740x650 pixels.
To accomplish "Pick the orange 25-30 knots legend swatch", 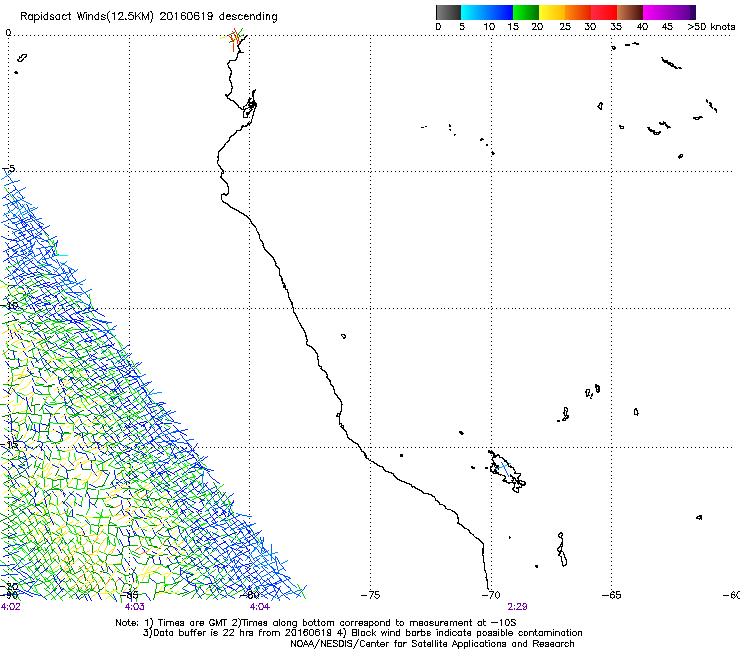I will click(x=578, y=12).
